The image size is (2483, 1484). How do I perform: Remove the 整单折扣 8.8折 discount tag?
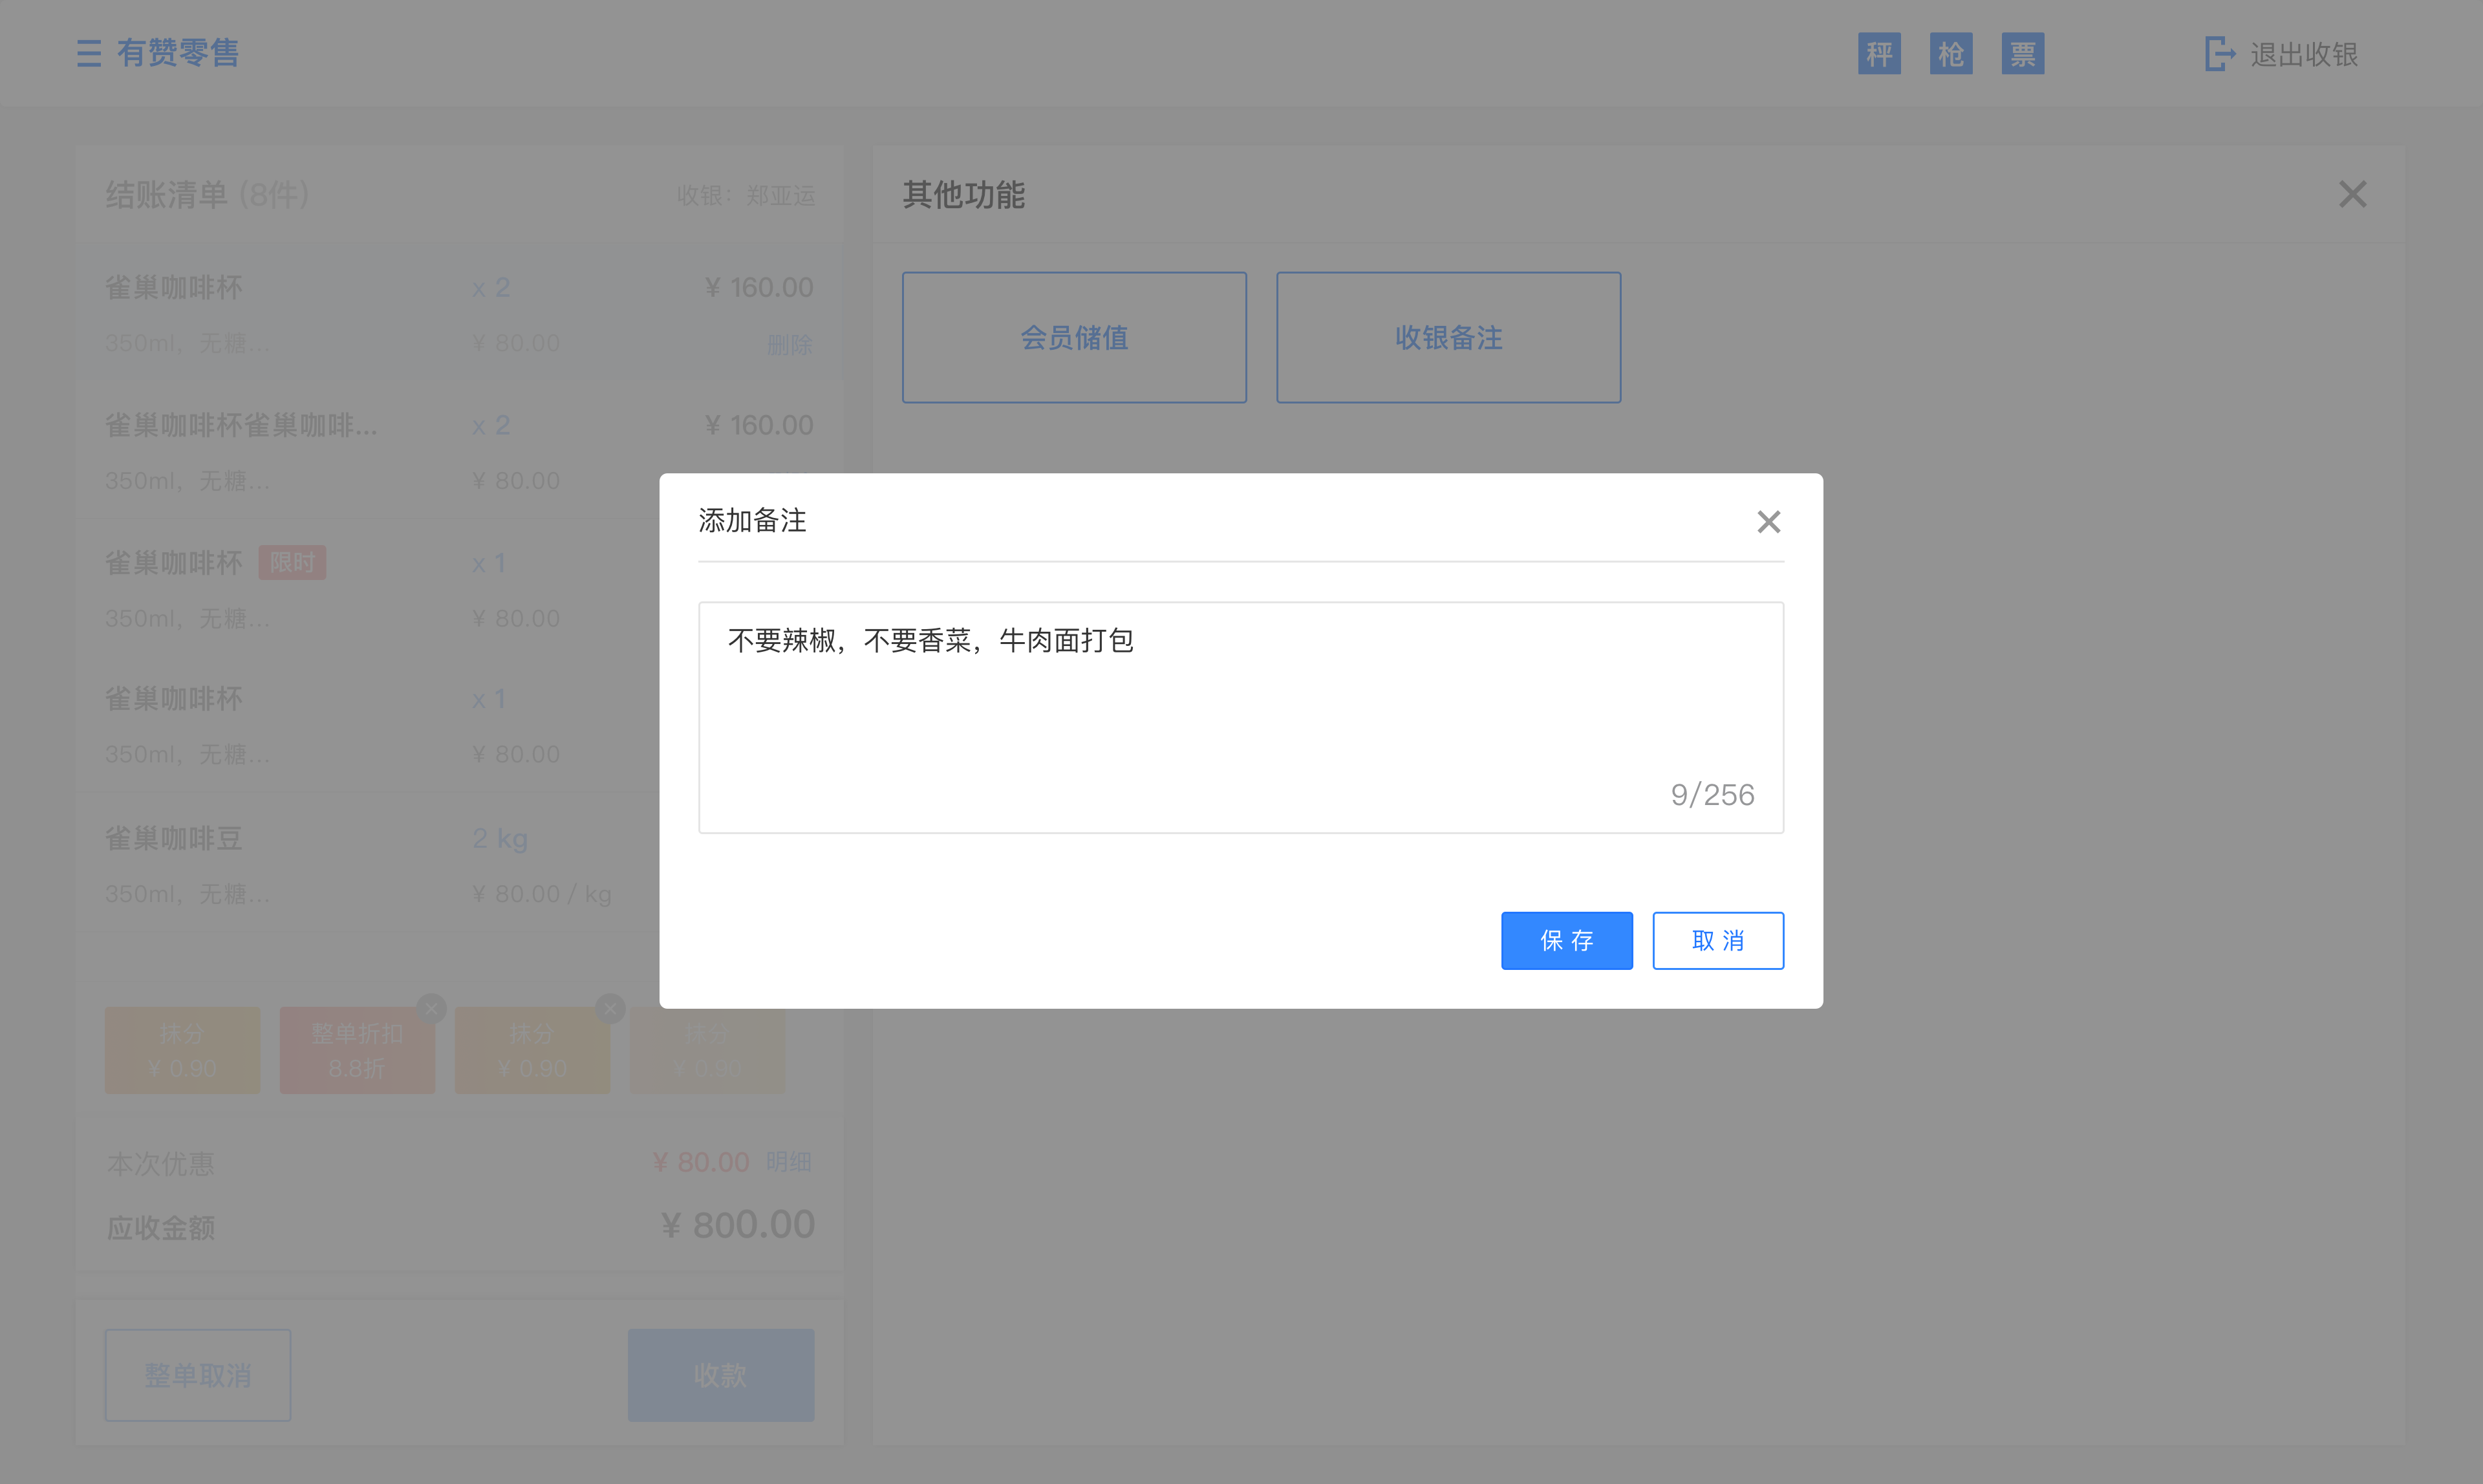tap(432, 1009)
